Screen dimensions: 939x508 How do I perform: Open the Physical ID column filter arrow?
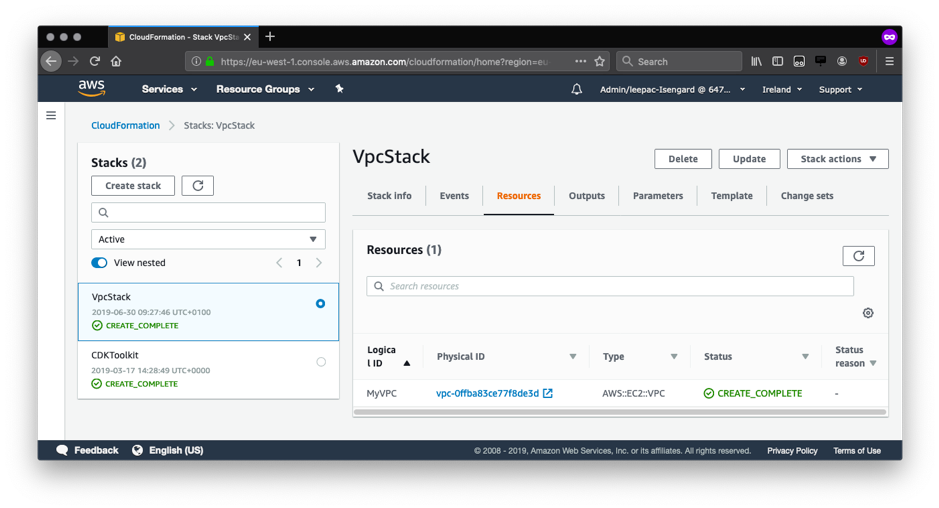click(x=573, y=356)
